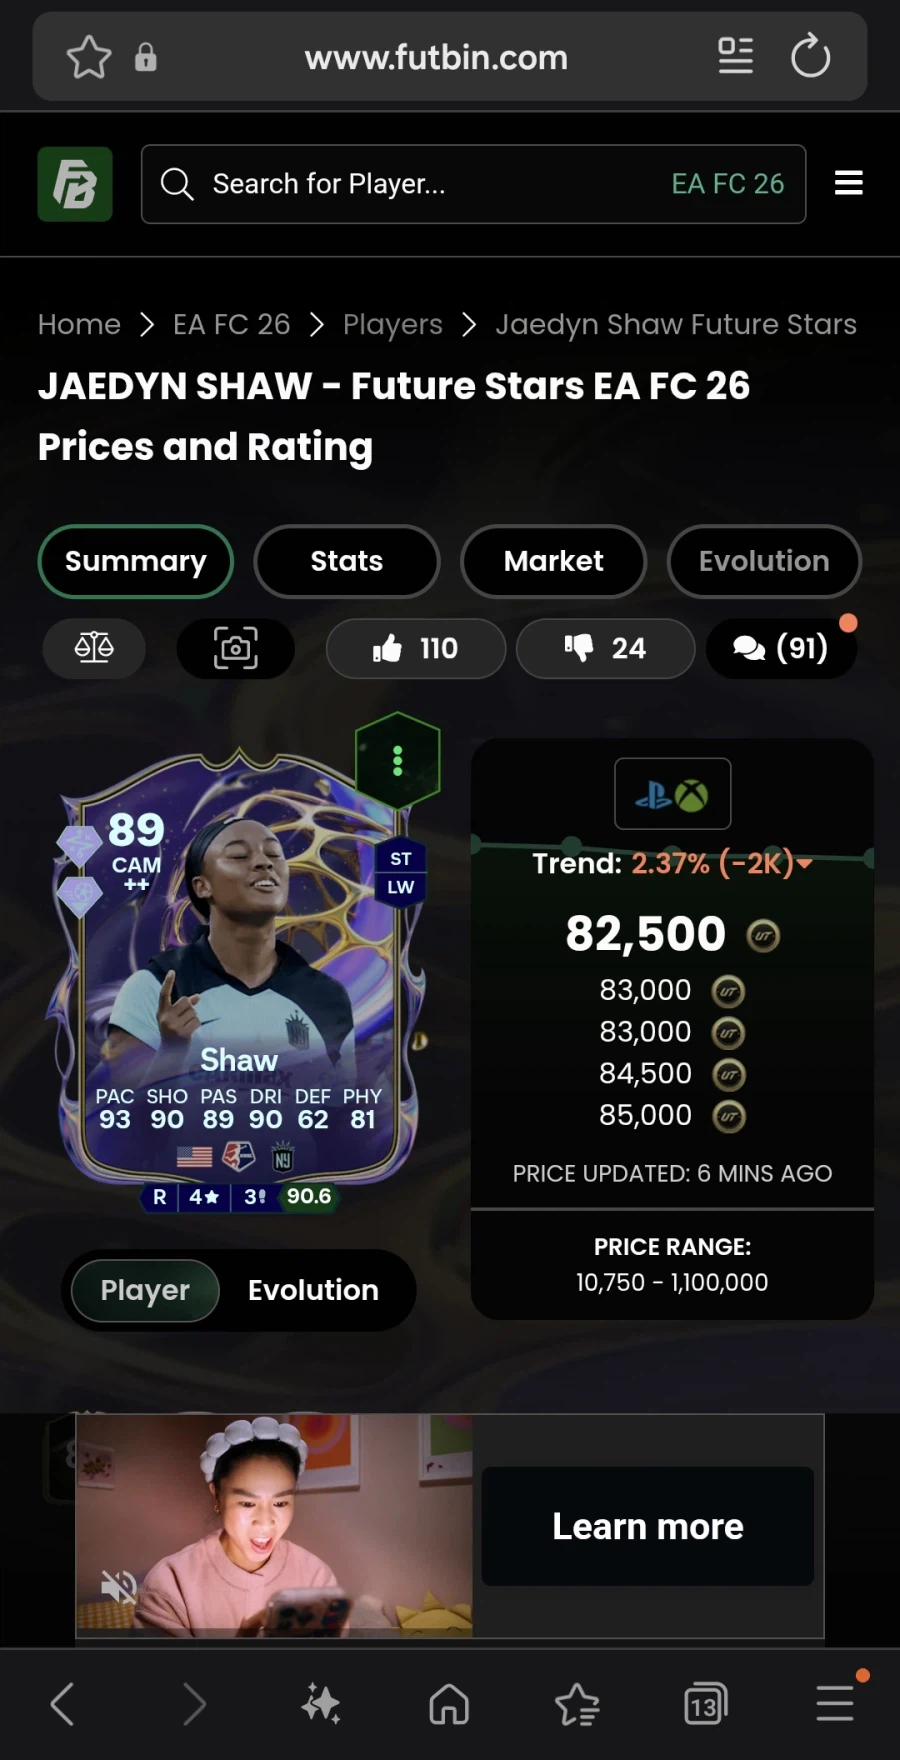Image resolution: width=900 pixels, height=1760 pixels.
Task: Go to Players breadcrumb link
Action: click(392, 324)
